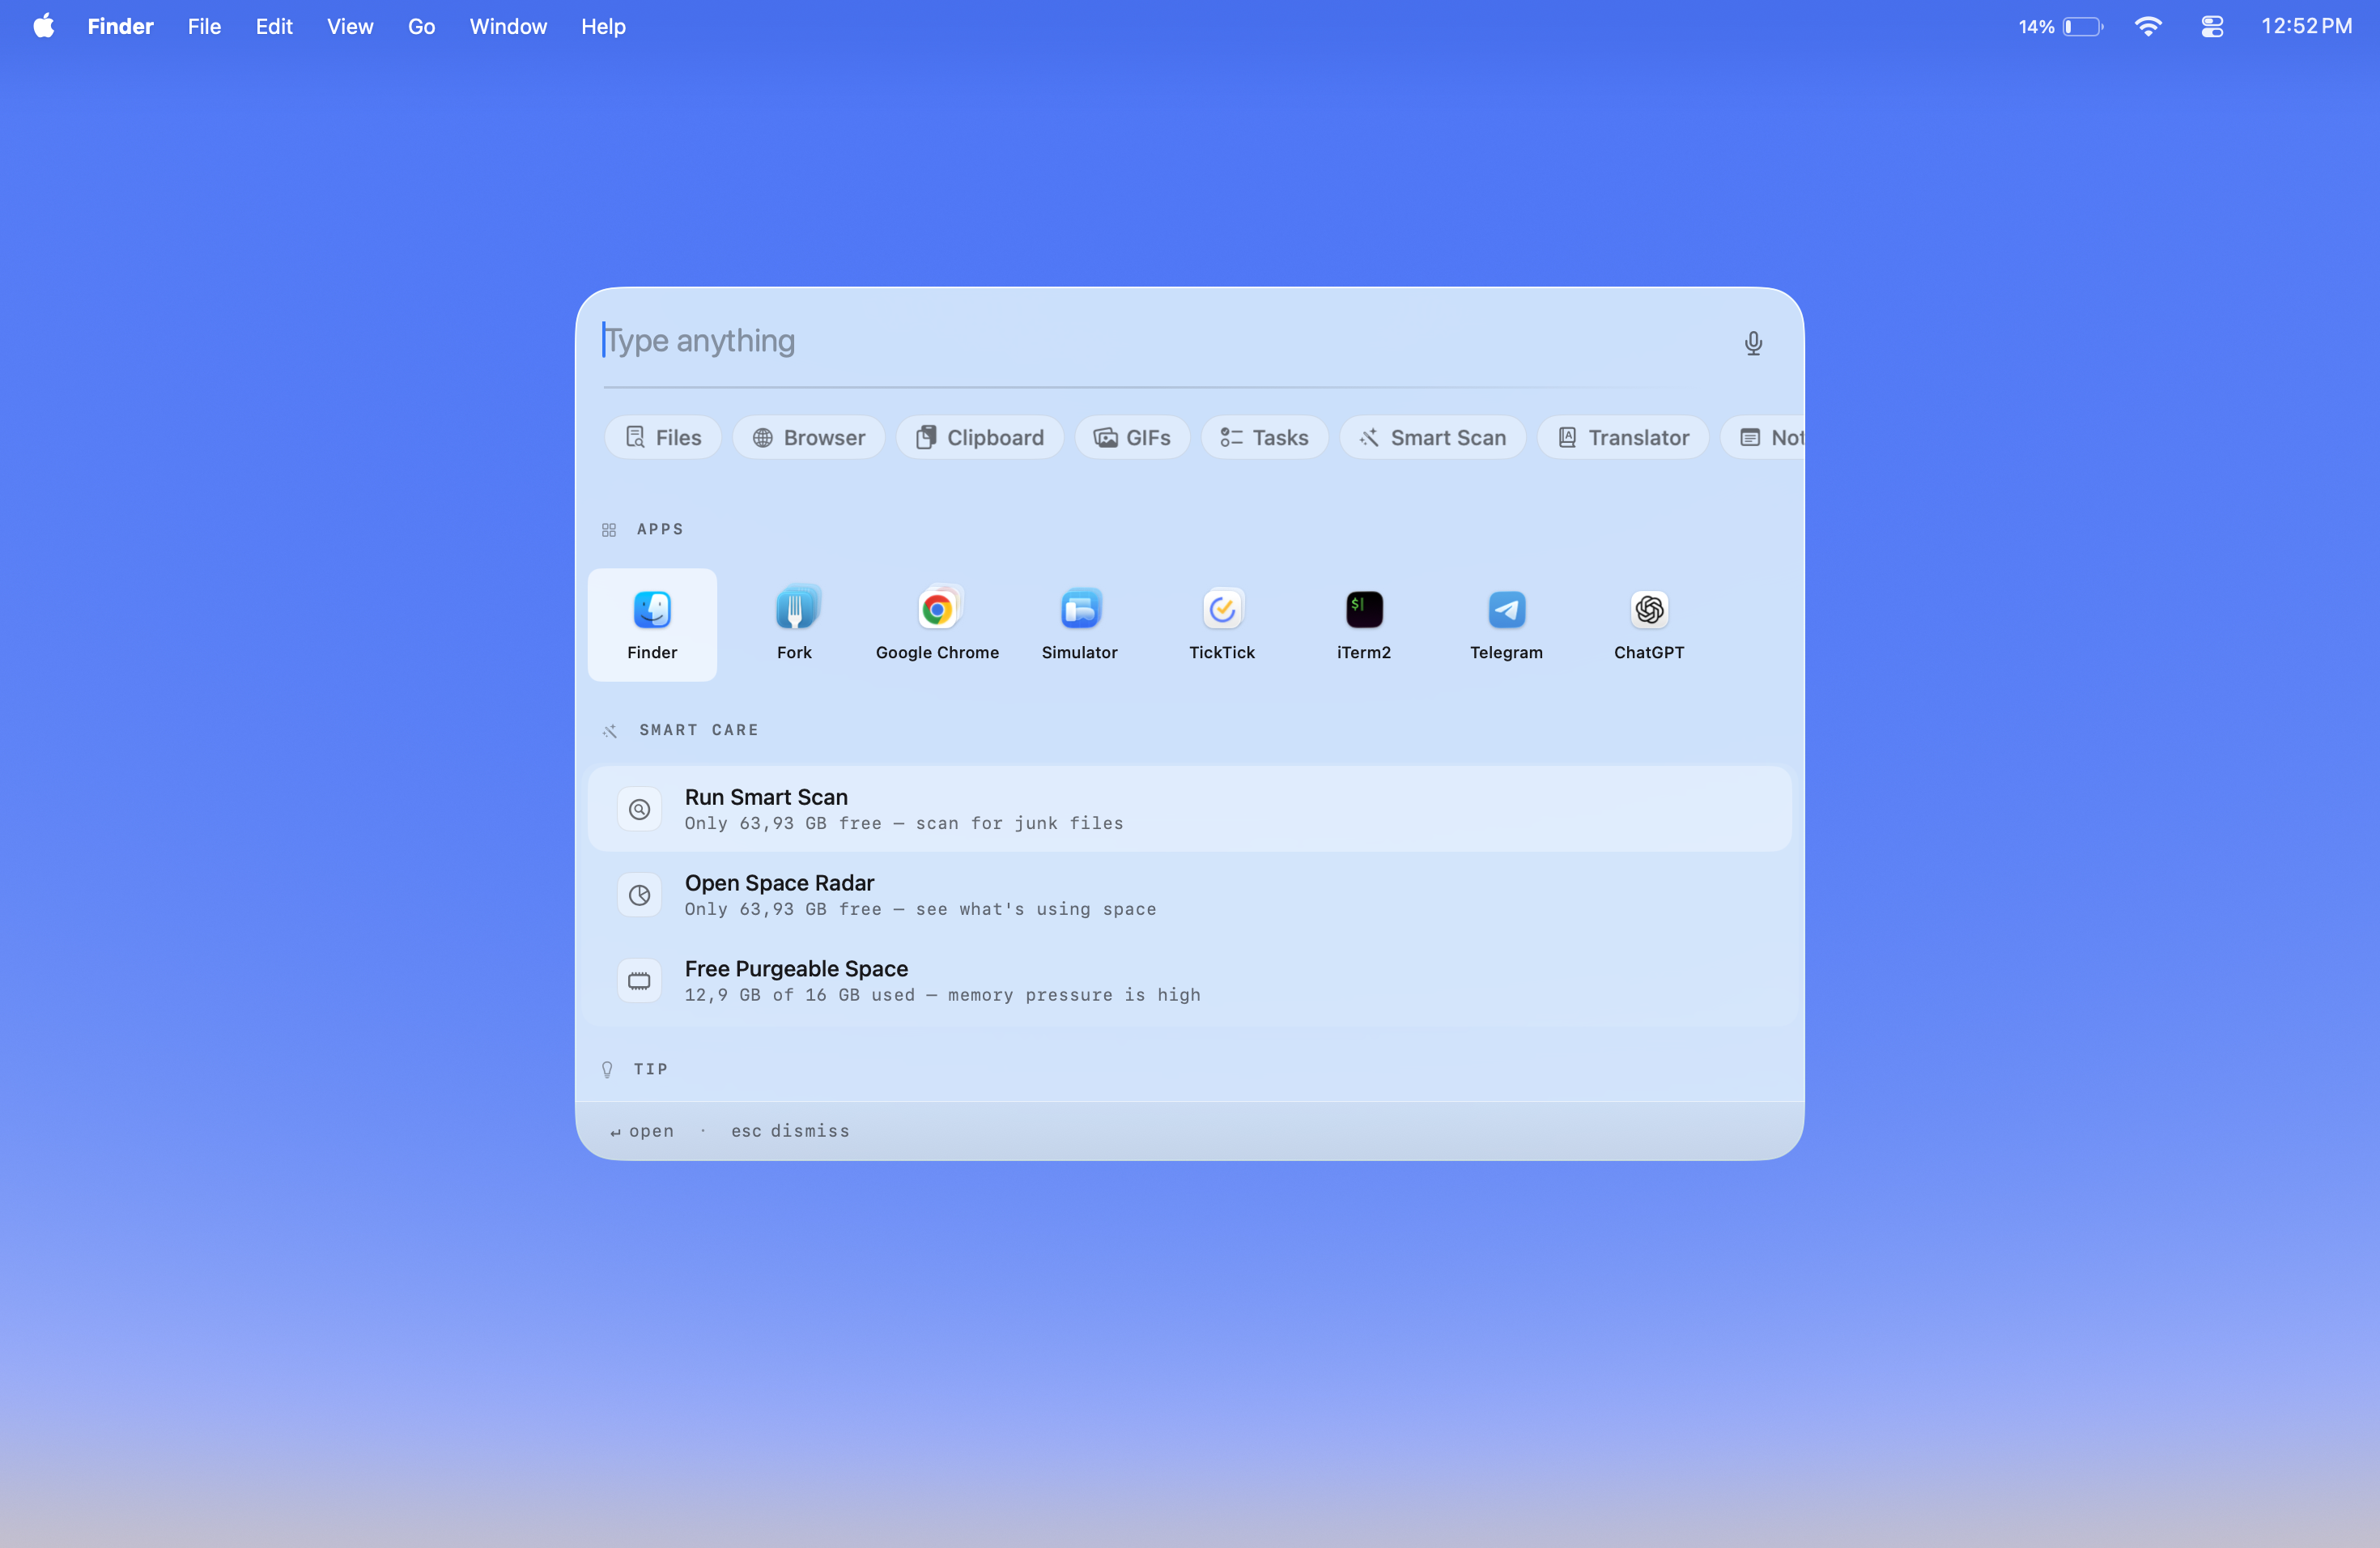Click 'scan for junk files' description
This screenshot has width=2380, height=1548.
point(1019,823)
